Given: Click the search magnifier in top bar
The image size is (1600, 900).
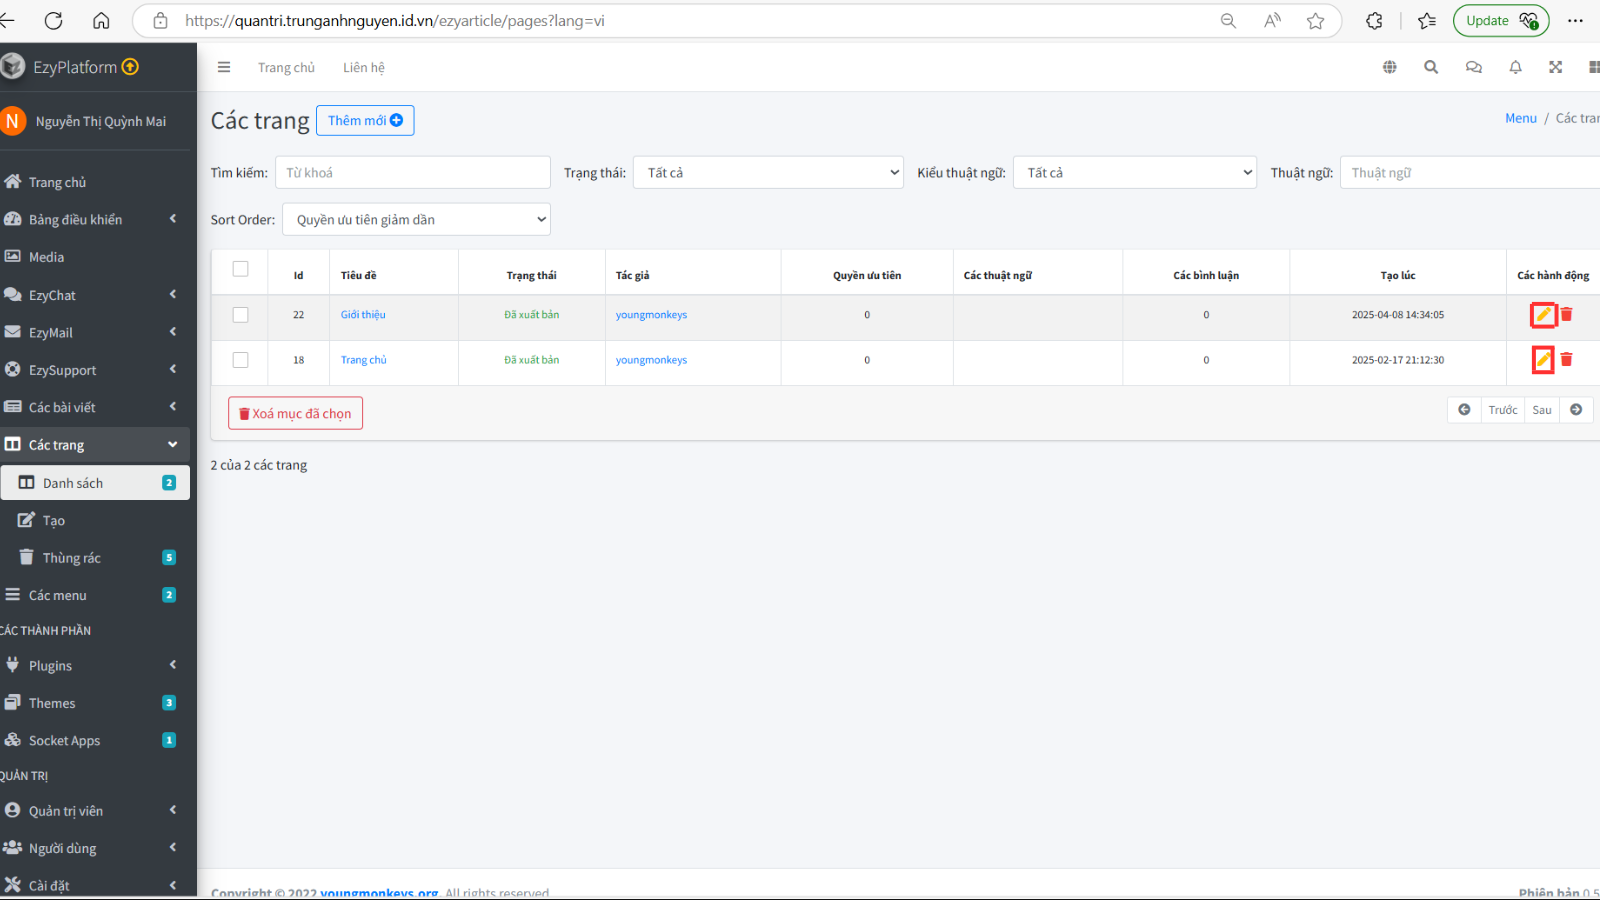Looking at the screenshot, I should pyautogui.click(x=1431, y=67).
